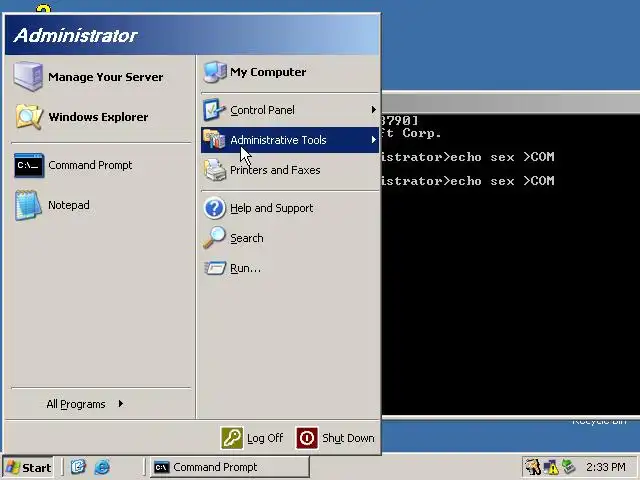Expand All Programs arrow

click(120, 404)
